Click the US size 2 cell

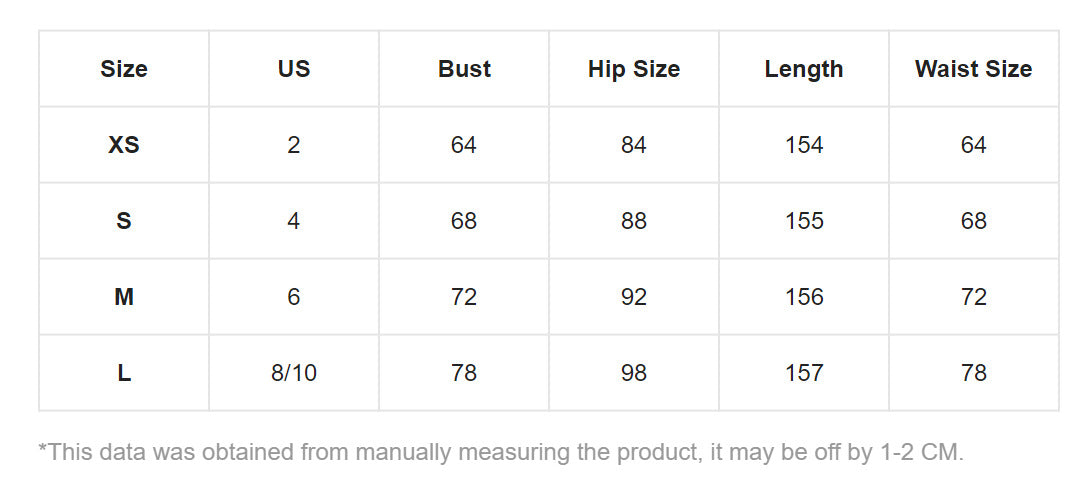pos(294,145)
